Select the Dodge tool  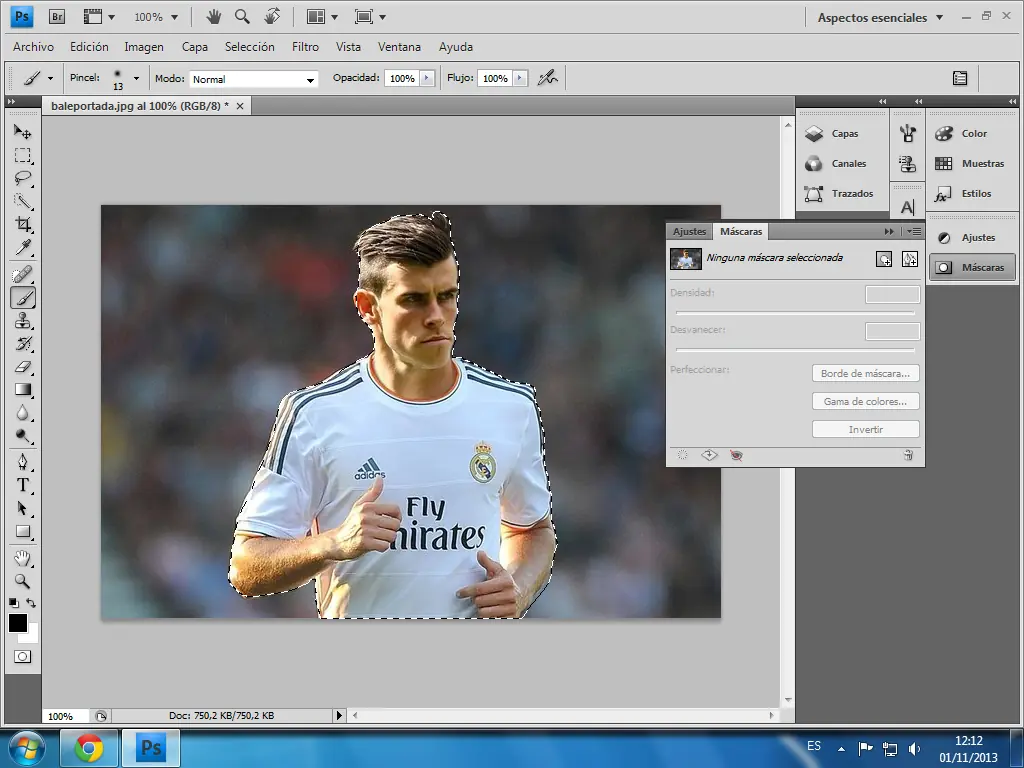(23, 436)
